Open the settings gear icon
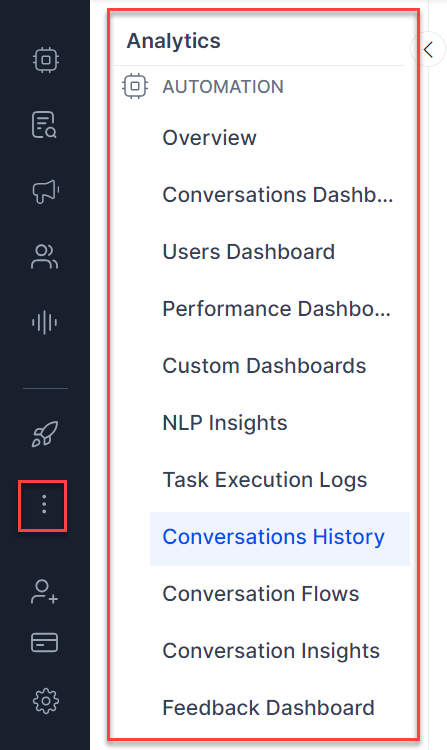 point(45,701)
